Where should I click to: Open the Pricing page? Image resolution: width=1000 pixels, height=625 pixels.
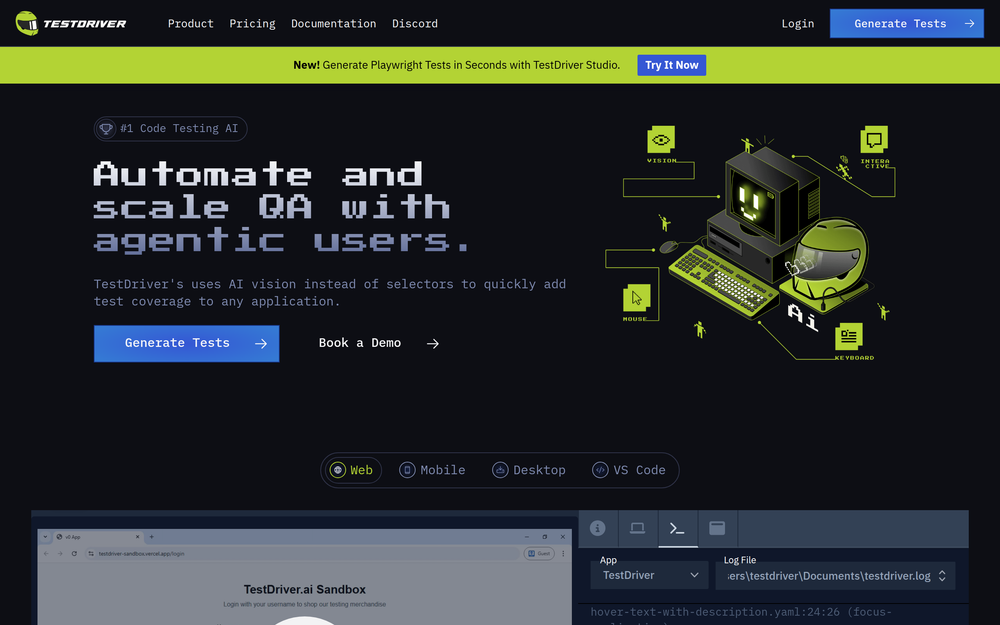coord(253,24)
